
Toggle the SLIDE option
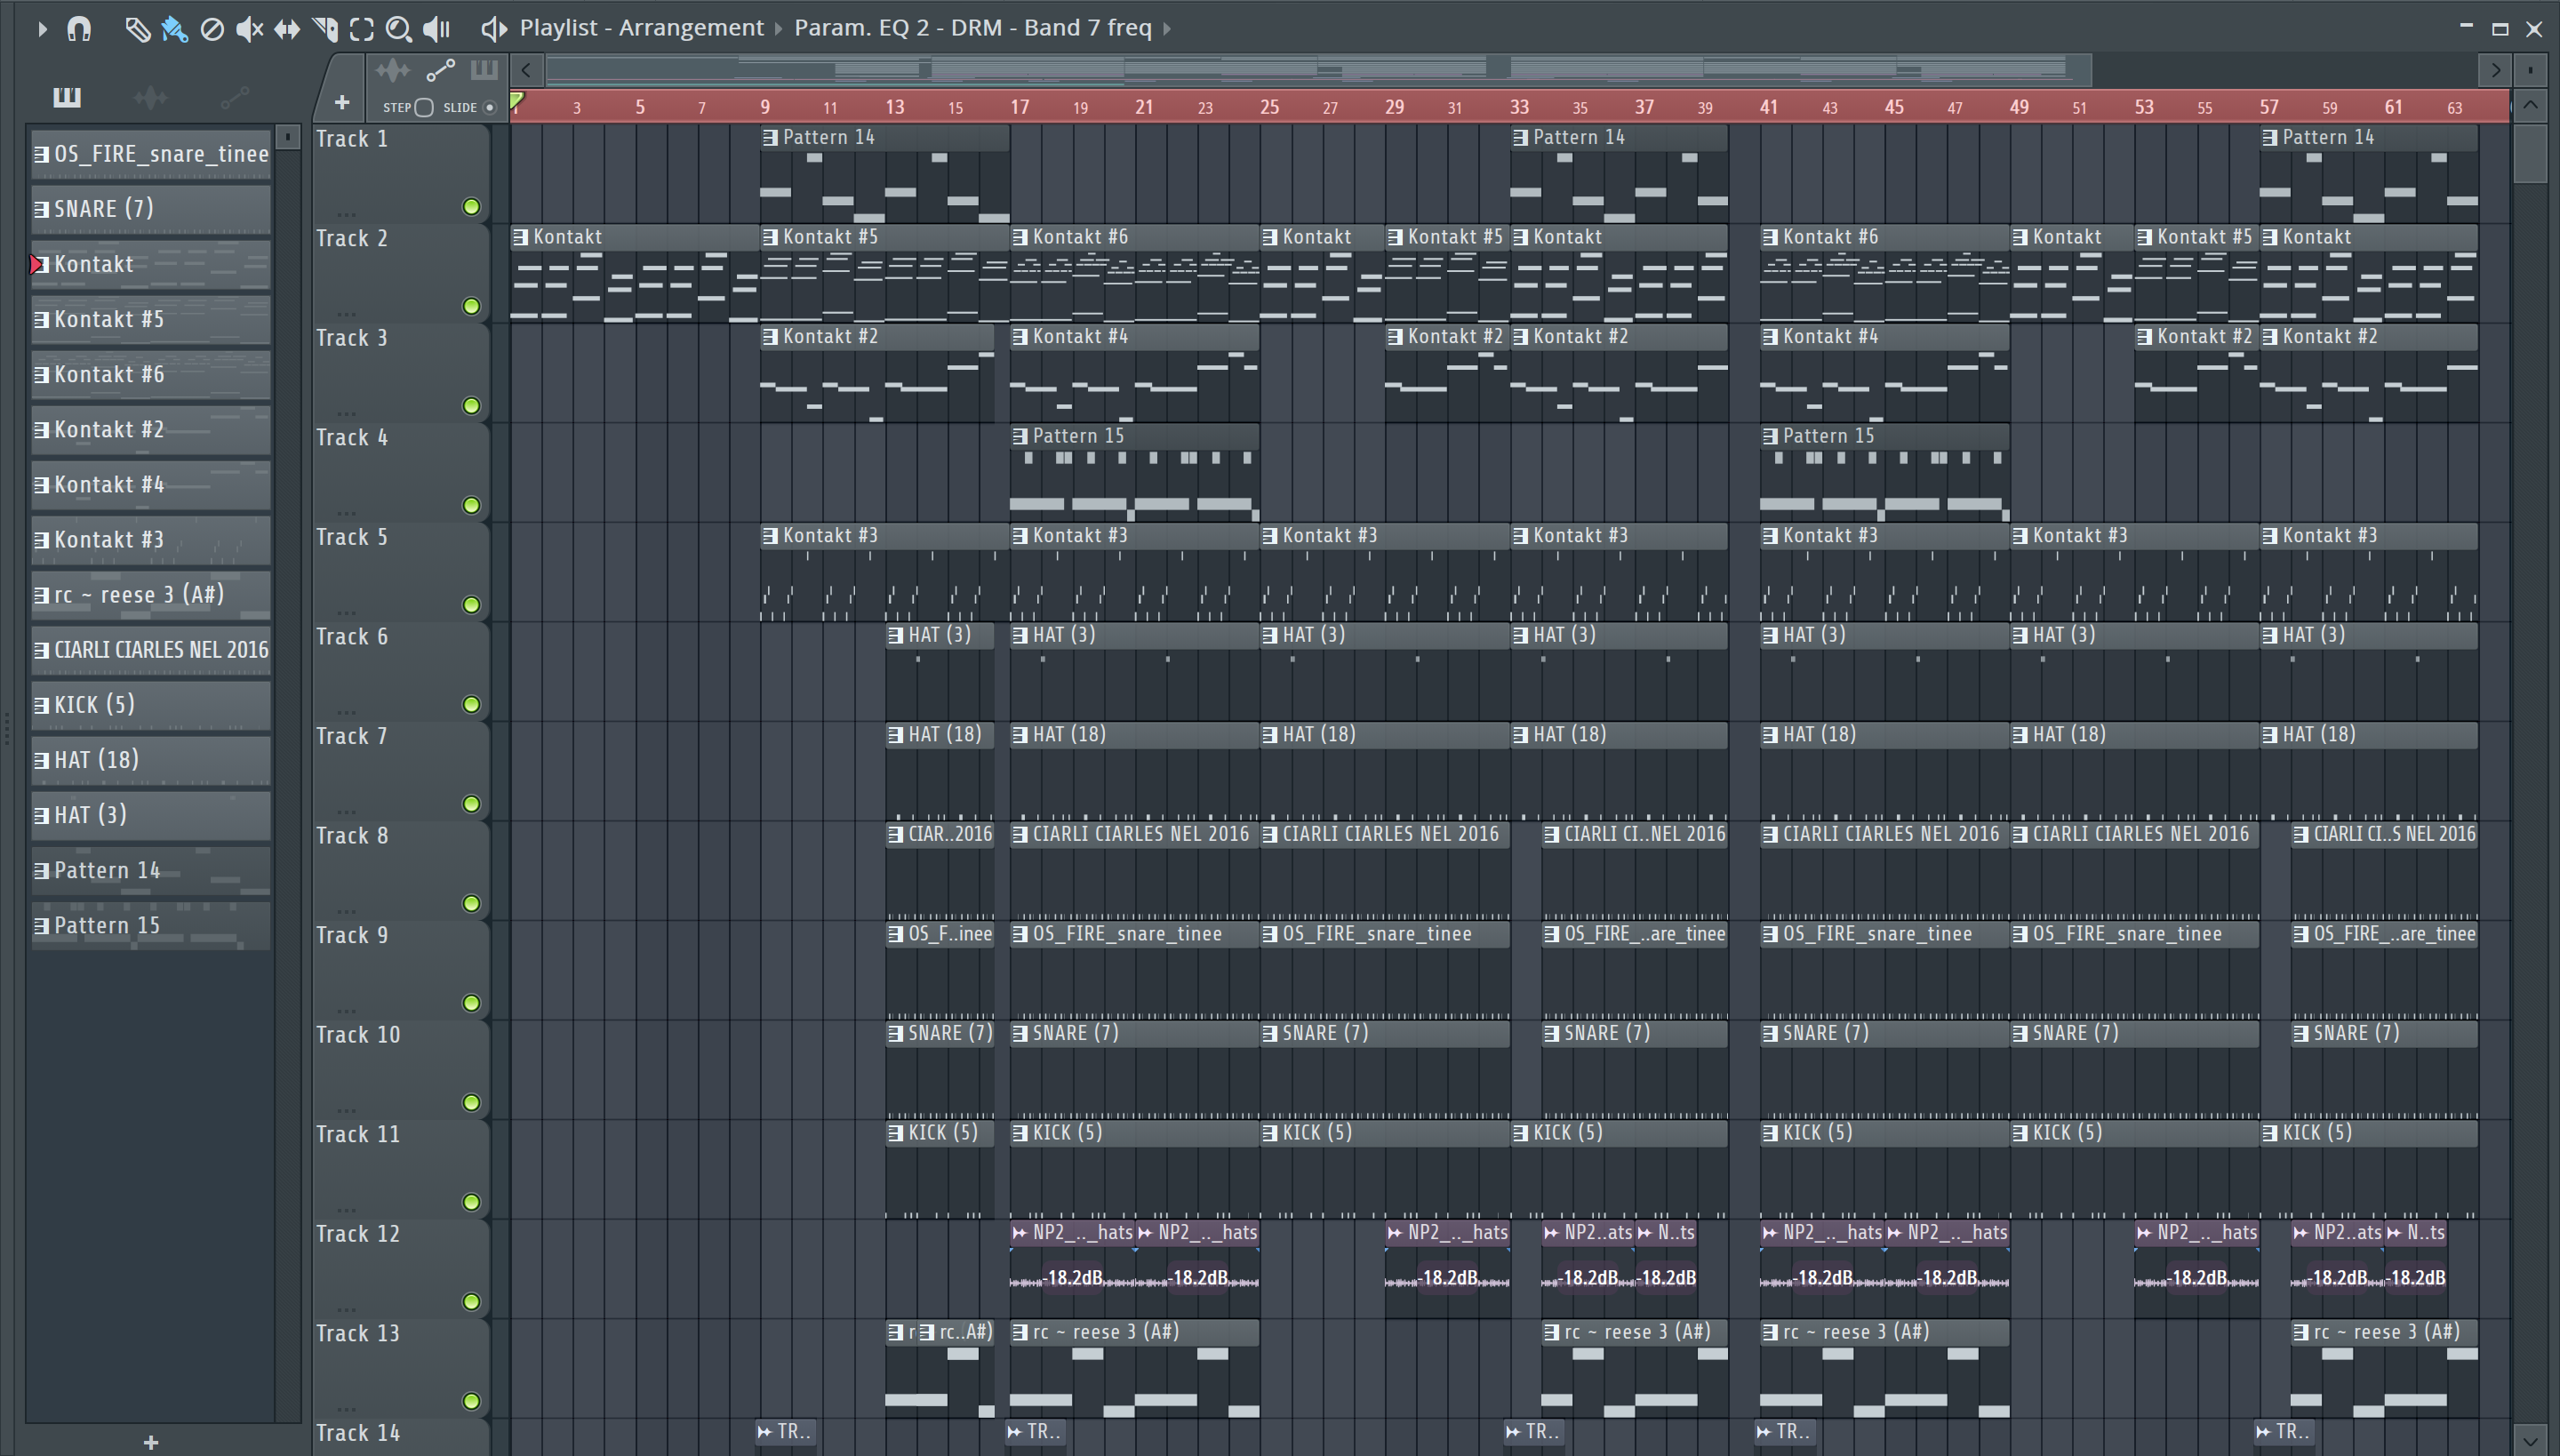pos(489,107)
